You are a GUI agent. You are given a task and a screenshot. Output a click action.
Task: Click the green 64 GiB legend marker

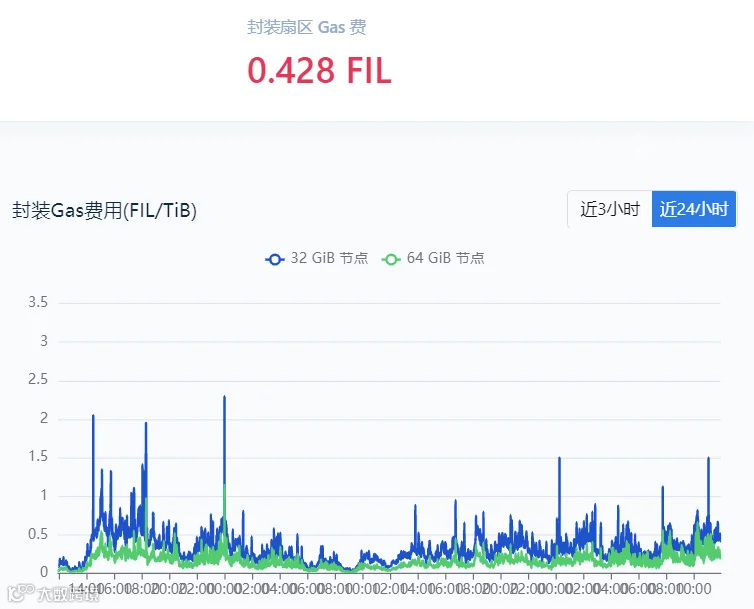click(x=391, y=259)
